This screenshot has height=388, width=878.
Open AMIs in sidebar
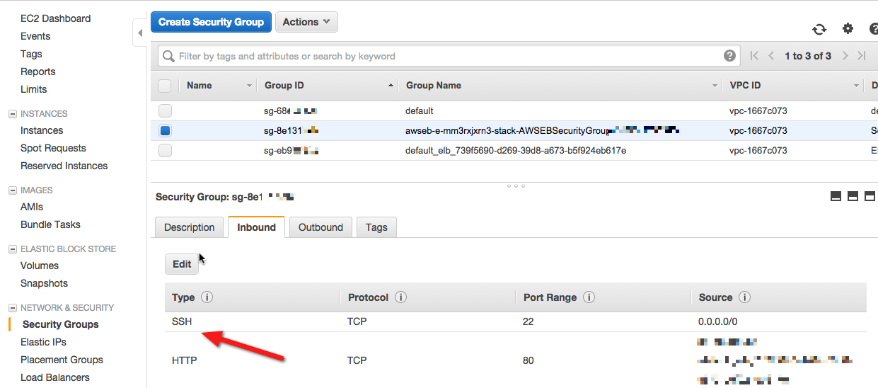point(31,207)
